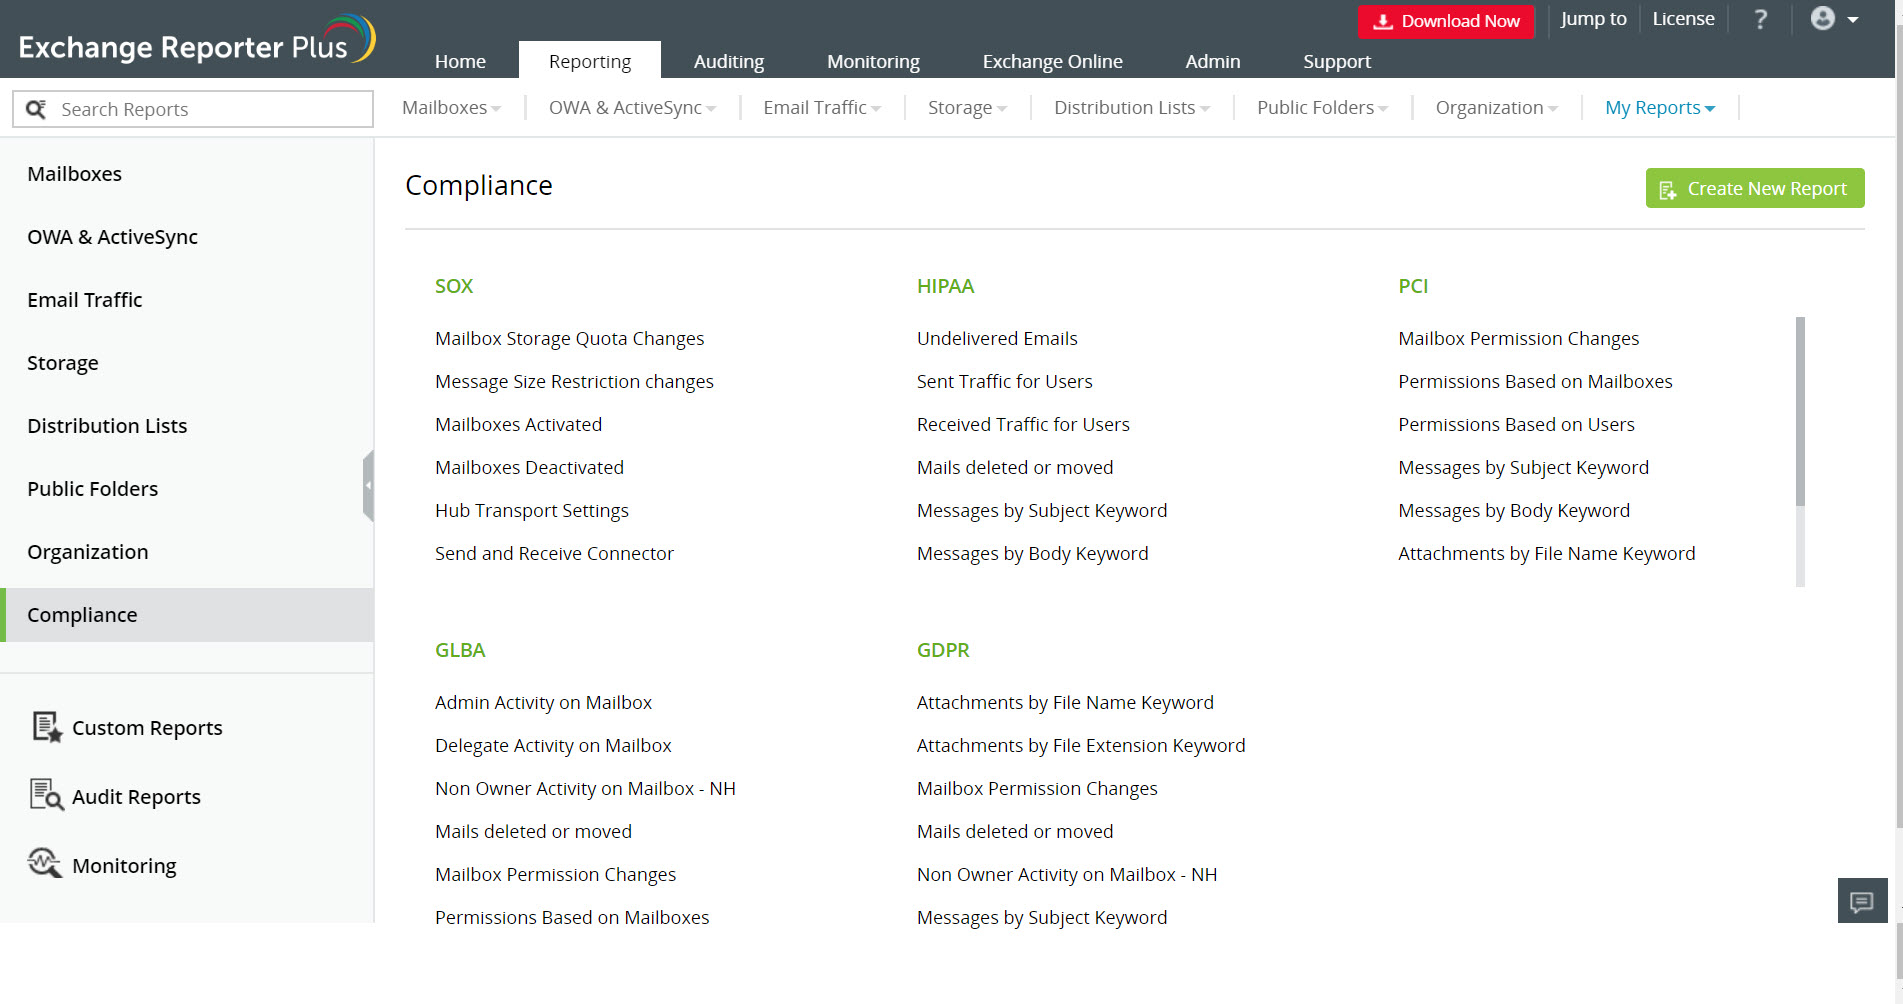
Task: Click the Download Now button
Action: [1446, 21]
